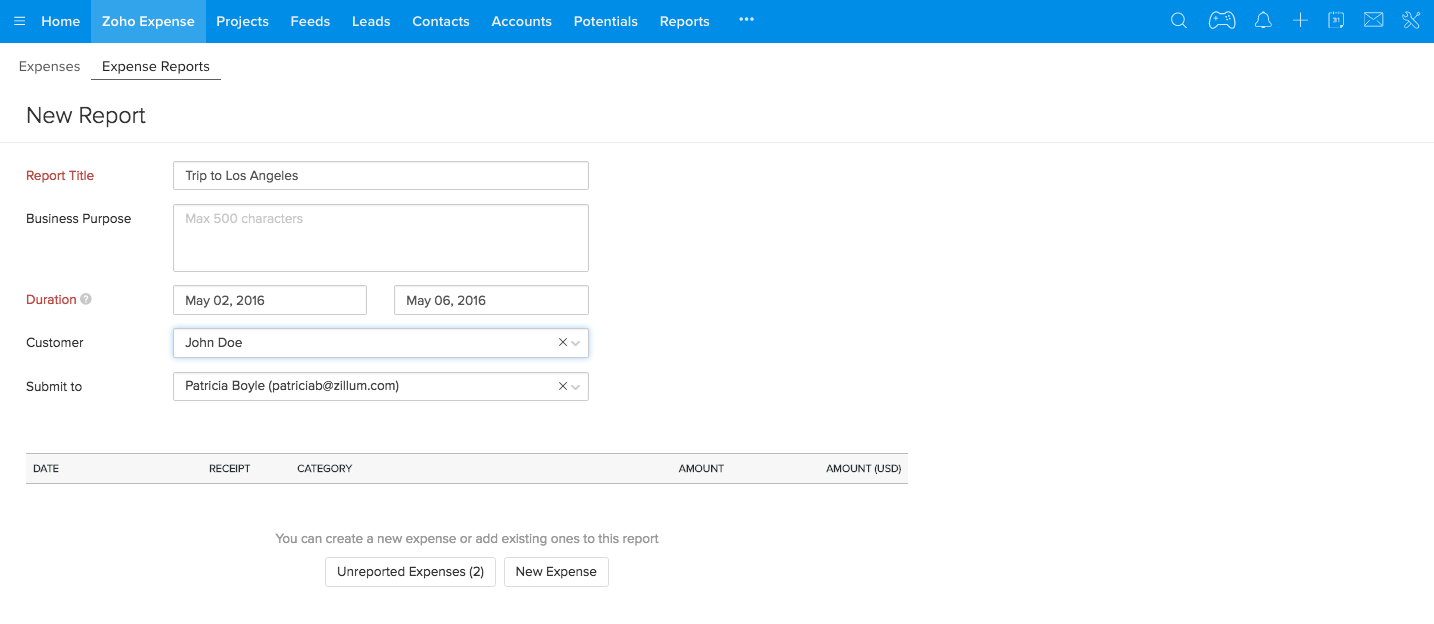Screen dimensions: 1434x624
Task: Click the New Expense button
Action: pos(556,571)
